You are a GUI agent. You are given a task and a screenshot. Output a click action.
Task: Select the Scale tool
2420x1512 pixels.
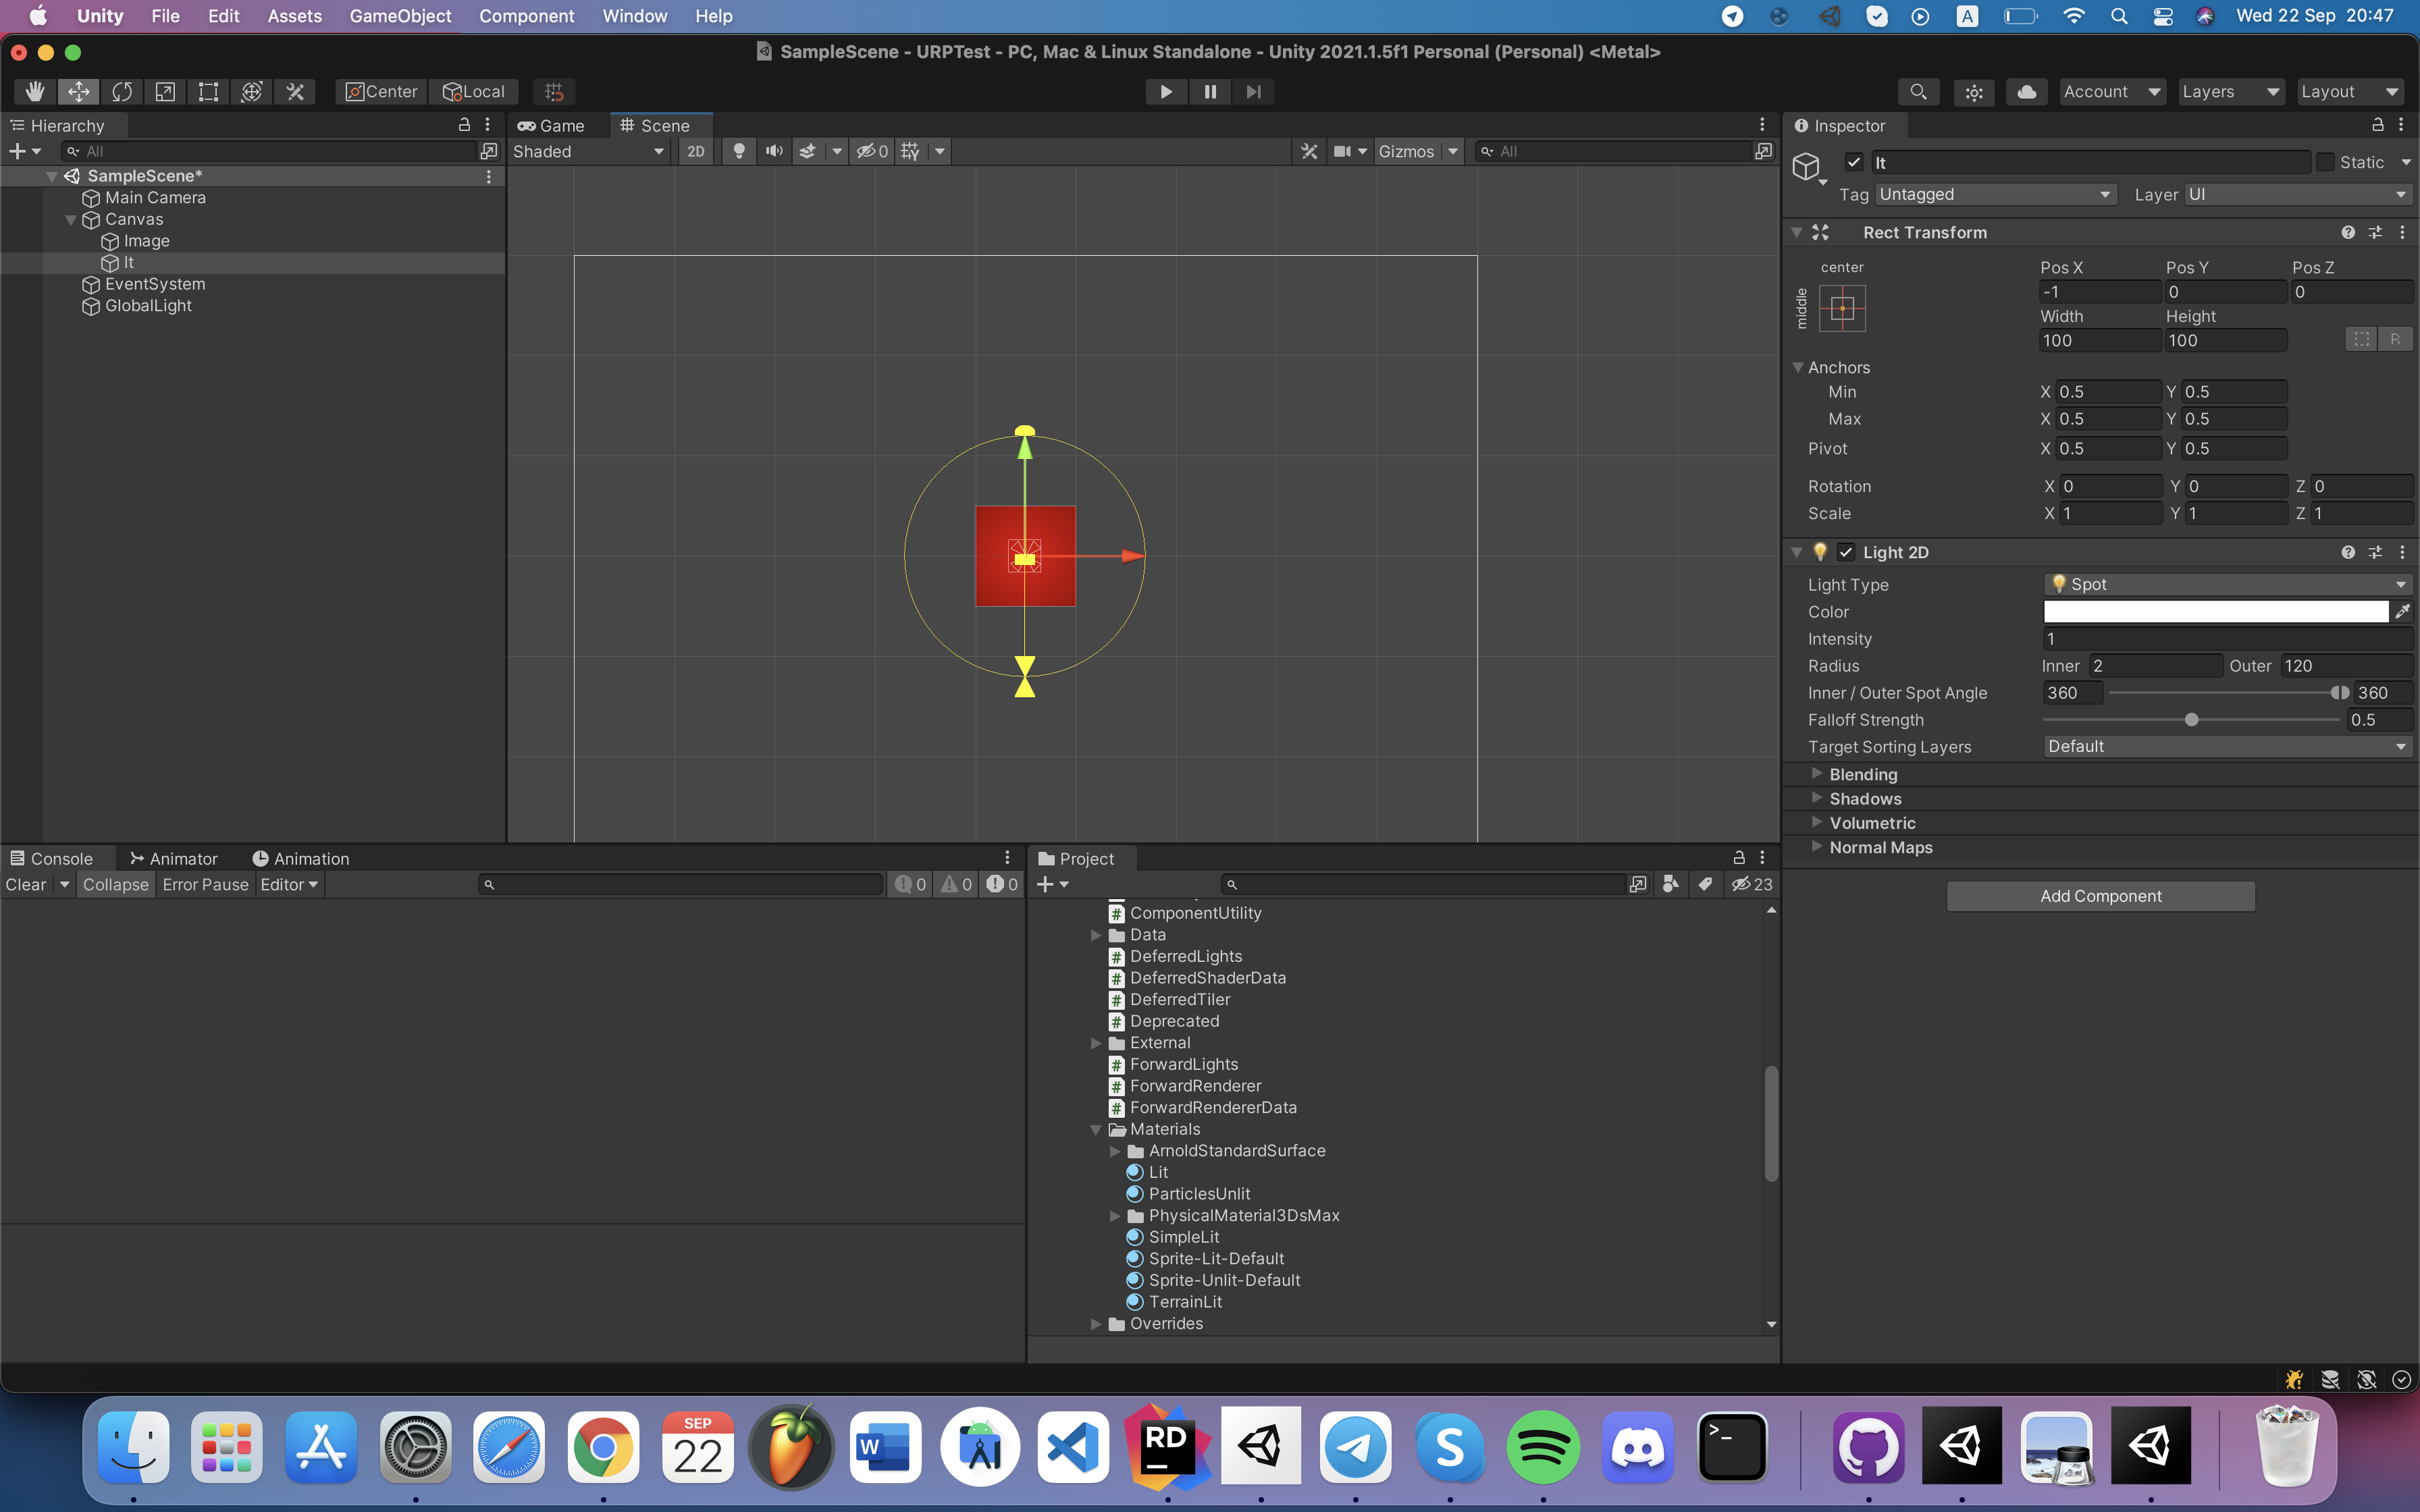(x=165, y=92)
